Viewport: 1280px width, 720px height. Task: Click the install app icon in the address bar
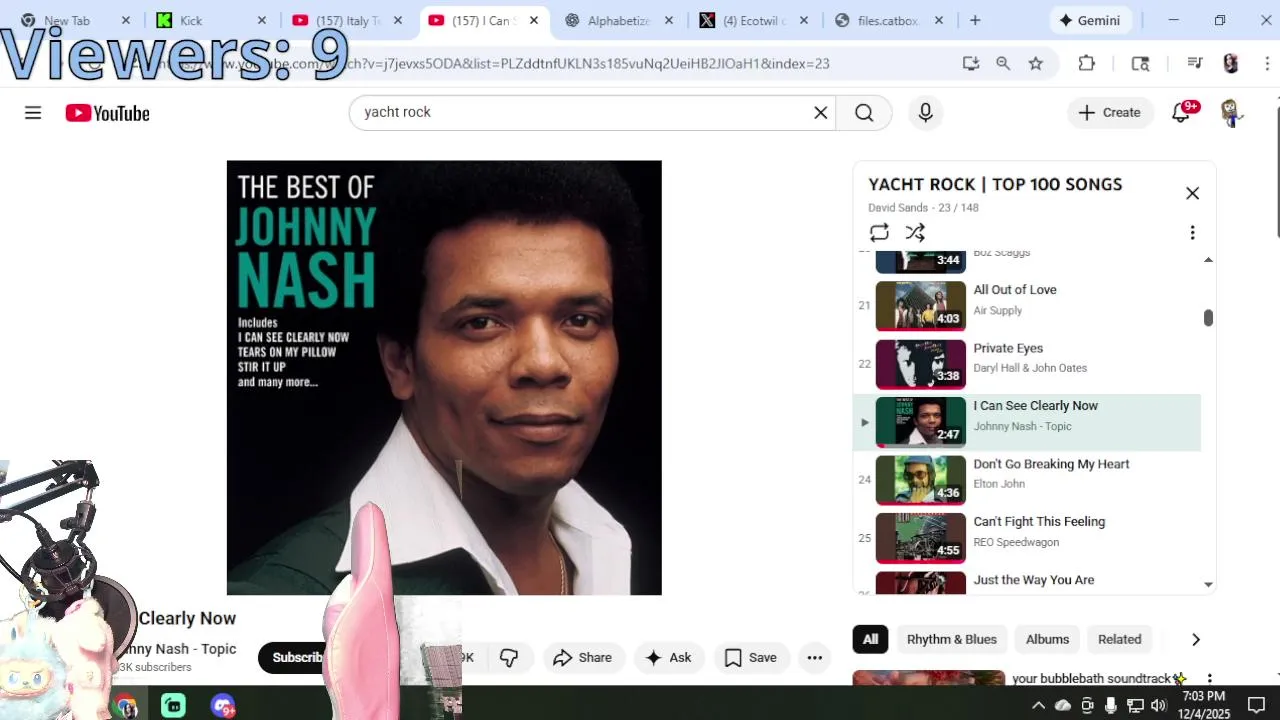970,63
